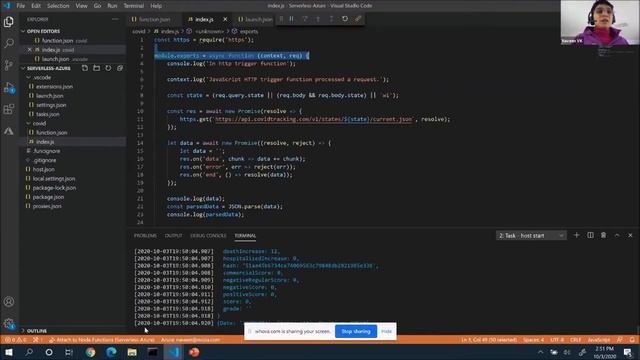Click Hide link in sharing bar
The image size is (640, 360).
(386, 331)
